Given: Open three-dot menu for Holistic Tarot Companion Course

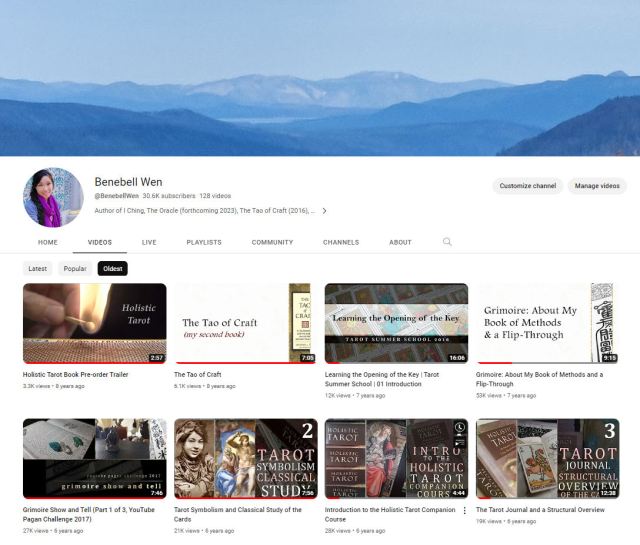Looking at the screenshot, I should tap(464, 510).
